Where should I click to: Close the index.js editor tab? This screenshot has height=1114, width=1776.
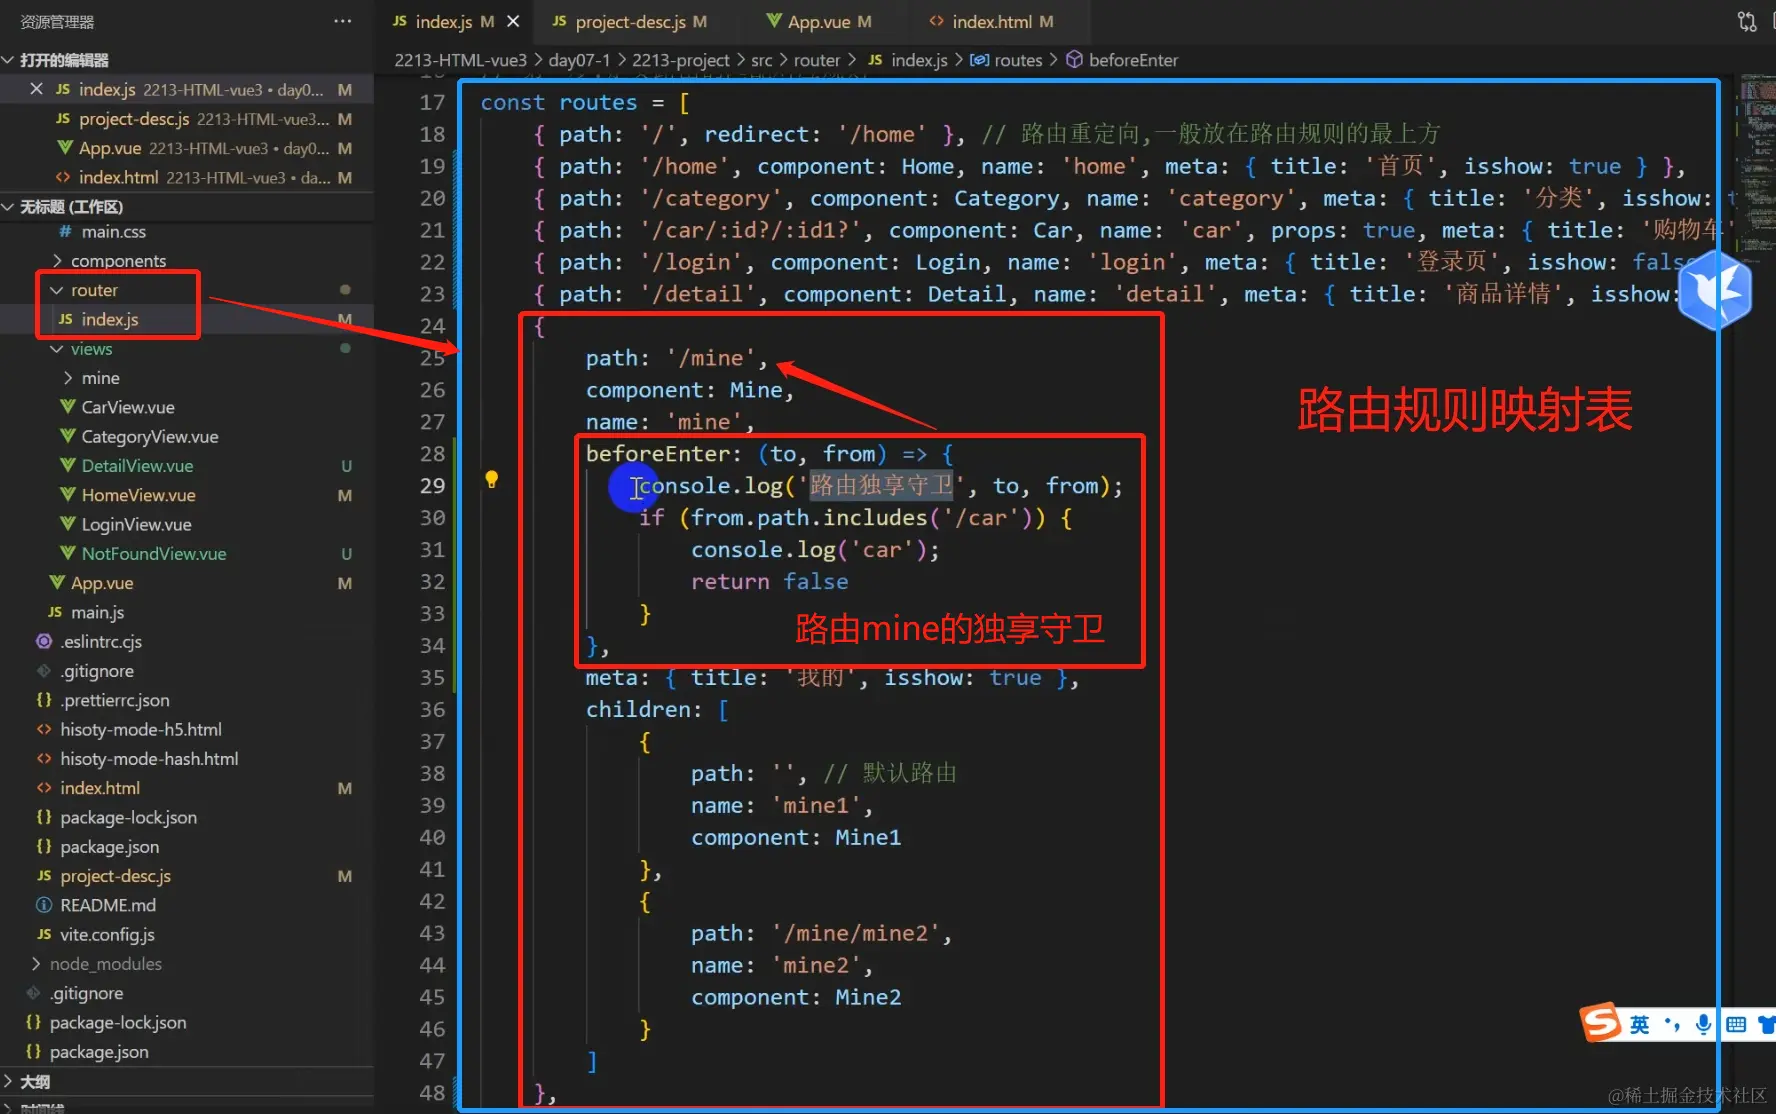click(513, 21)
